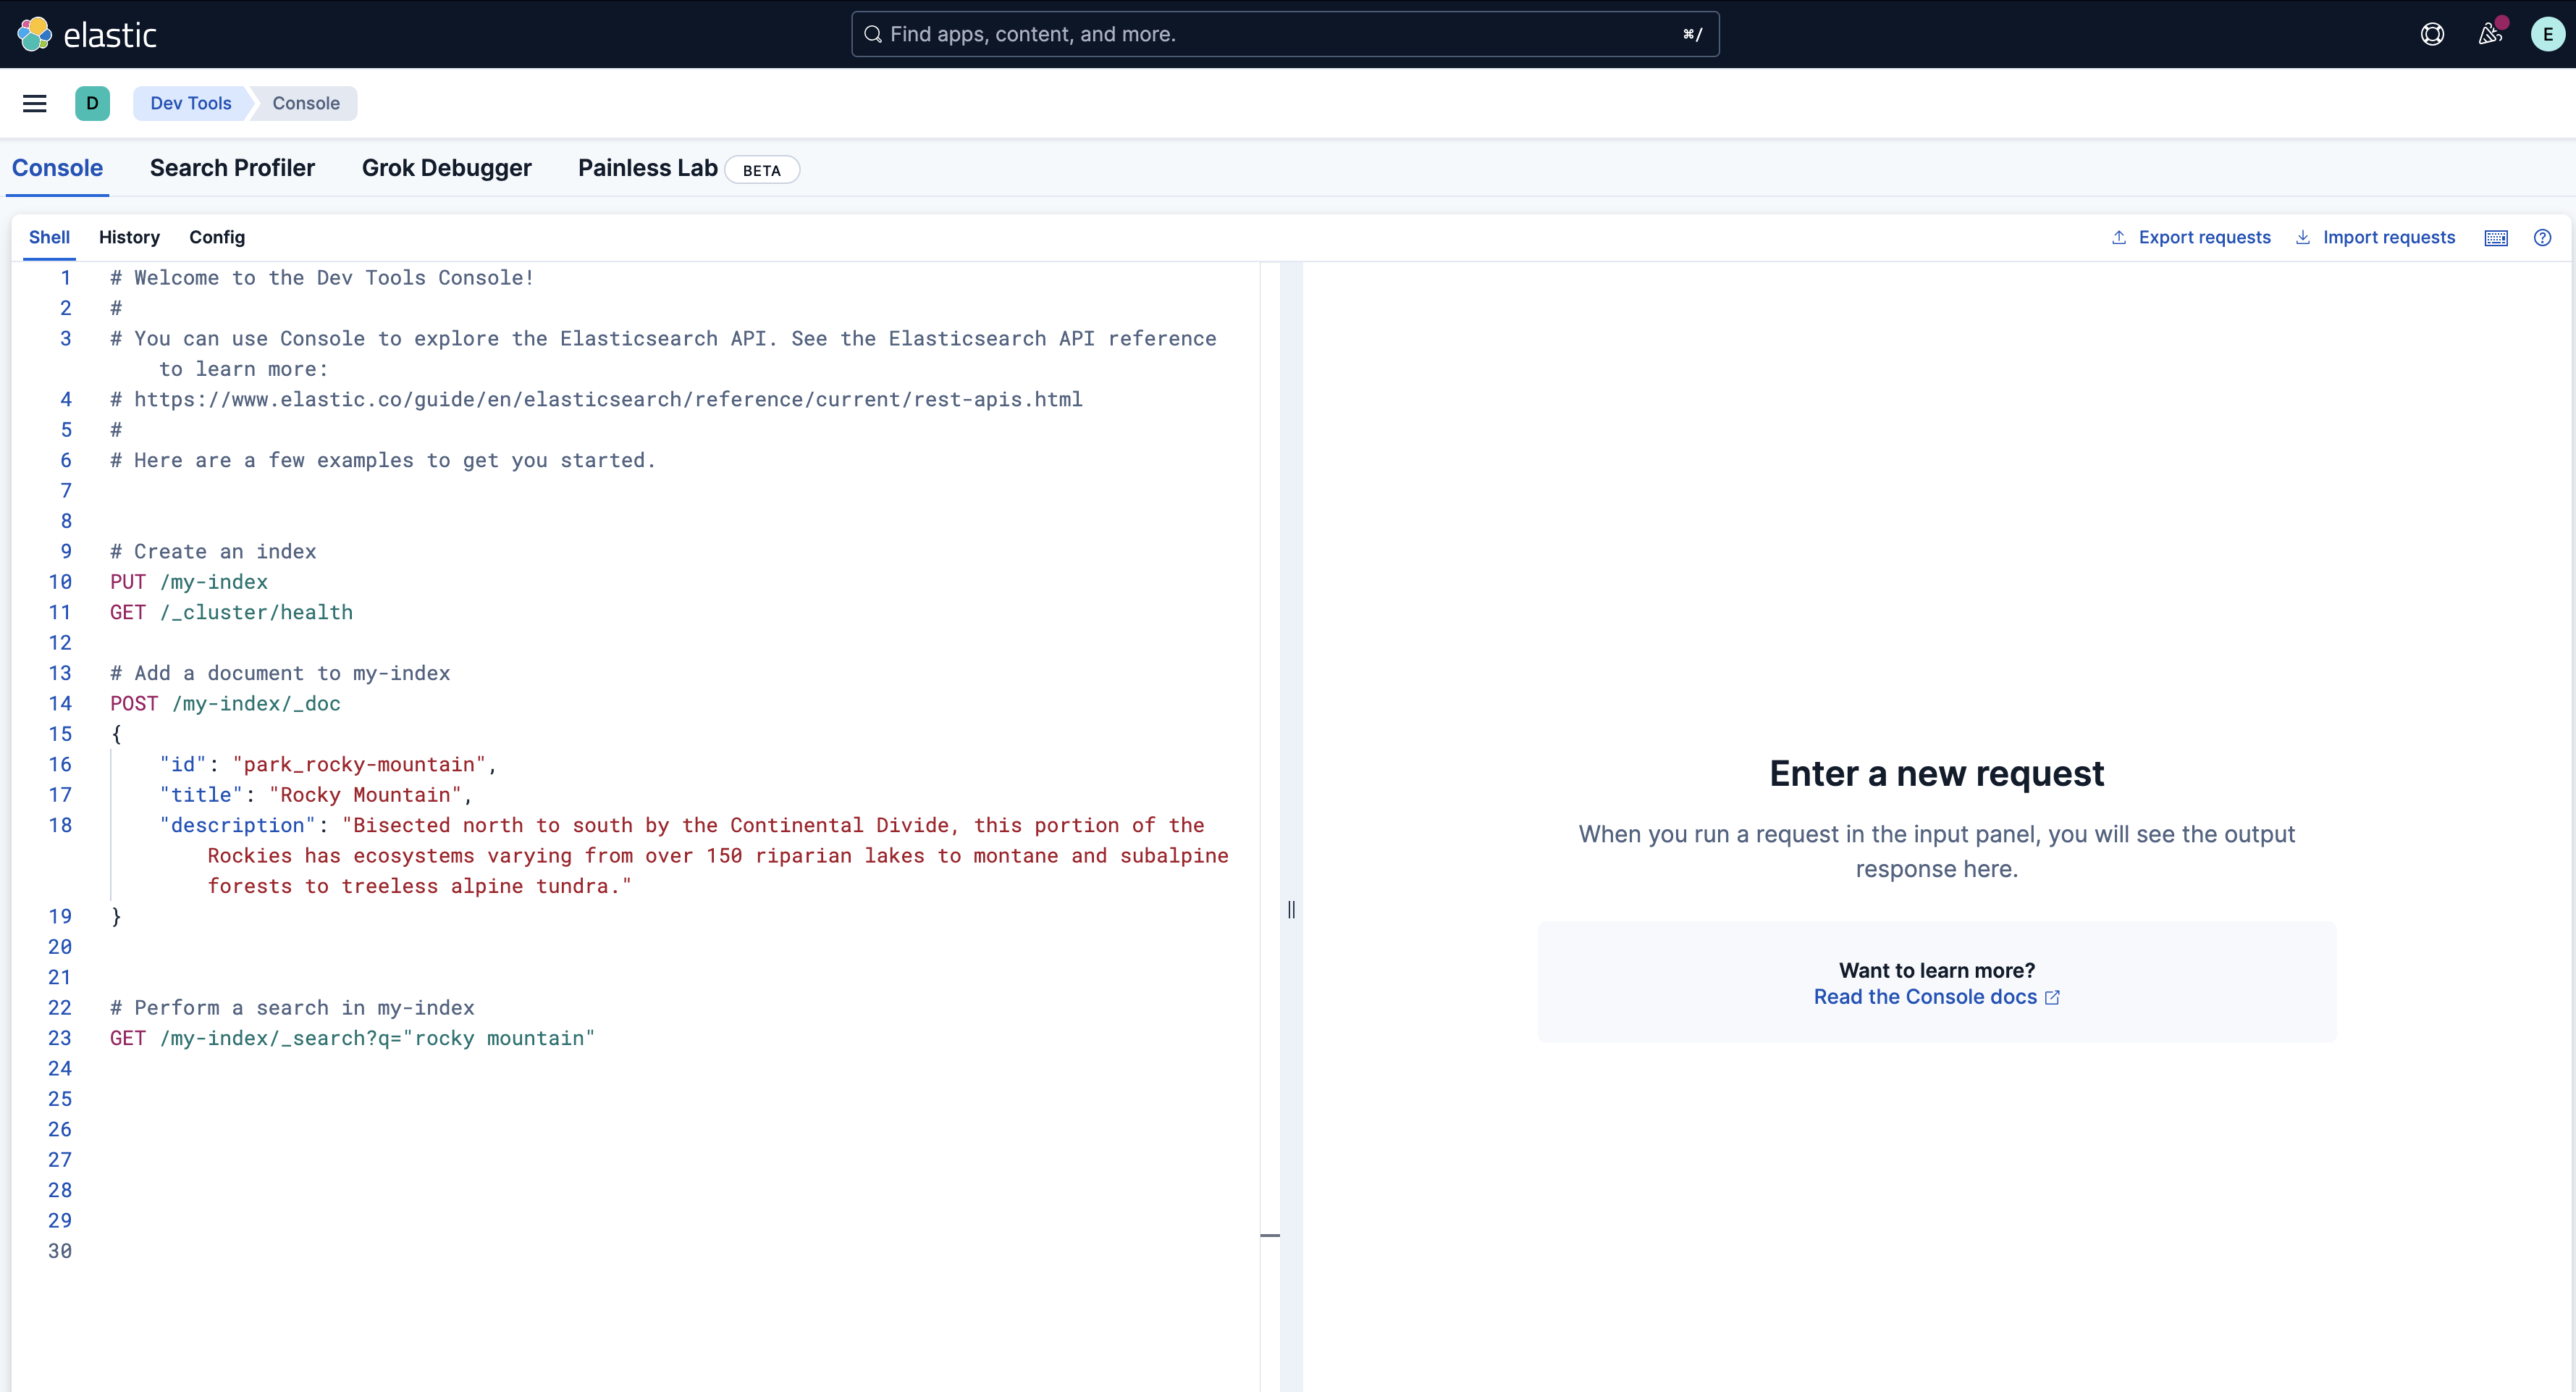Open the Grok Debugger tab
This screenshot has width=2576, height=1392.
coord(446,168)
